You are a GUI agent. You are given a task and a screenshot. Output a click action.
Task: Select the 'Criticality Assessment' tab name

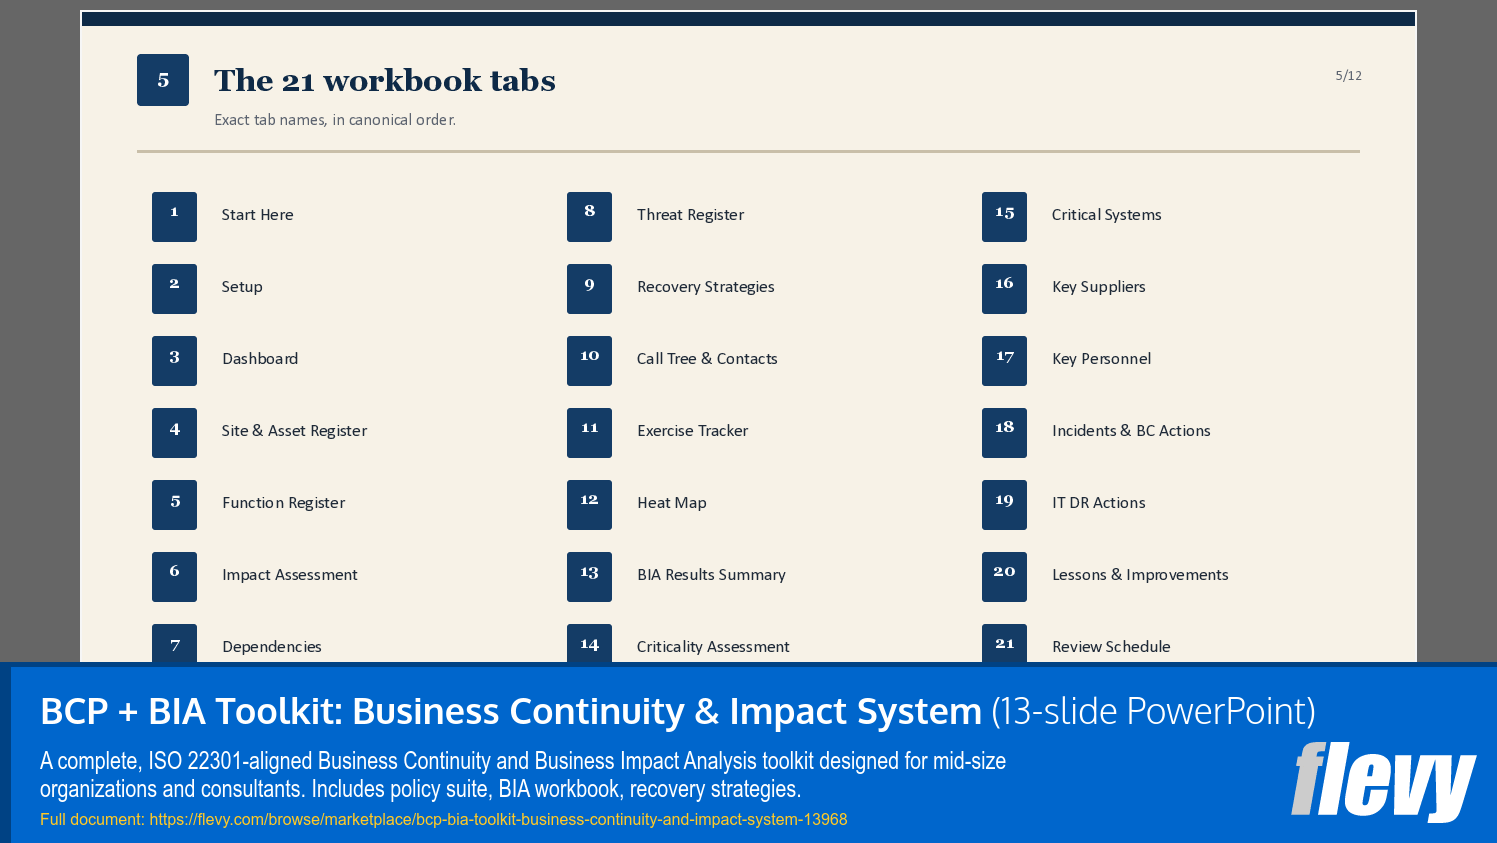[x=713, y=647]
